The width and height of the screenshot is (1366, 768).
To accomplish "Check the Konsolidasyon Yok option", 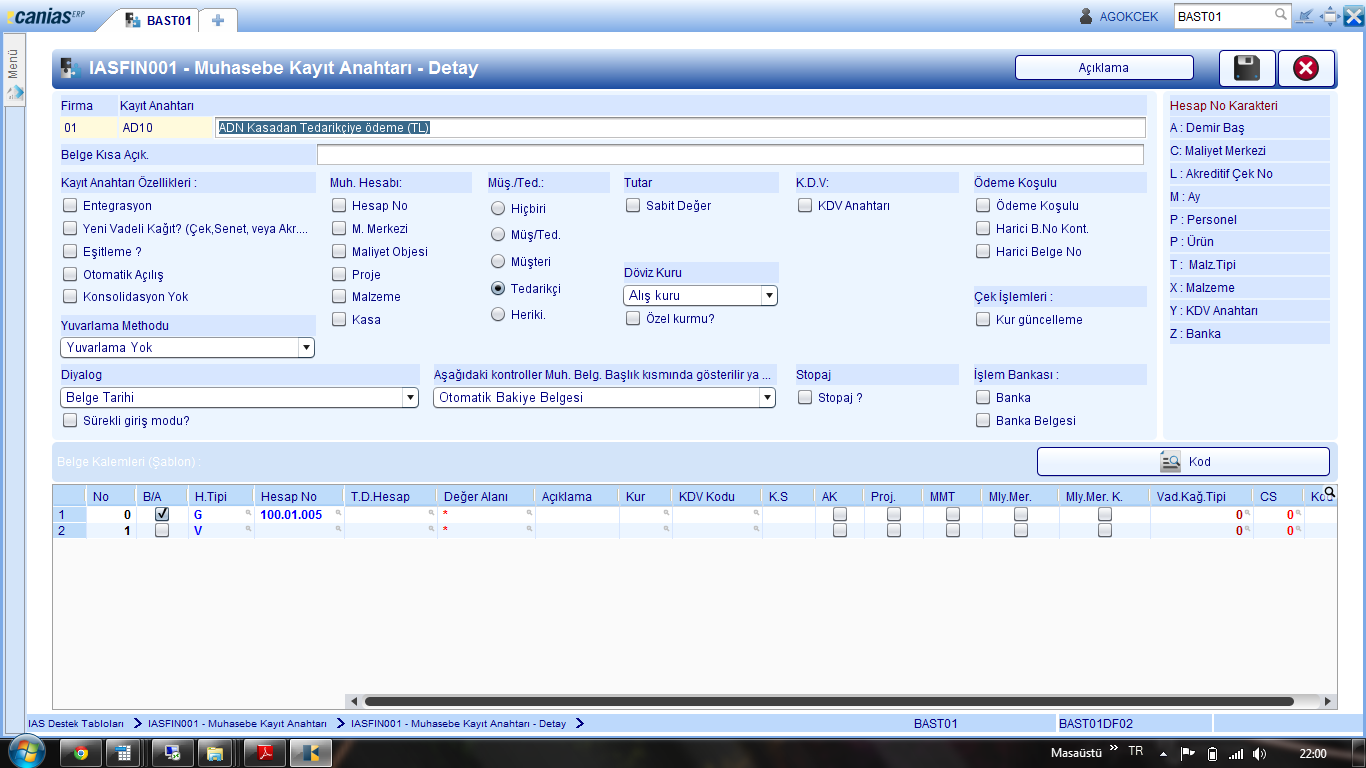I will tap(70, 296).
